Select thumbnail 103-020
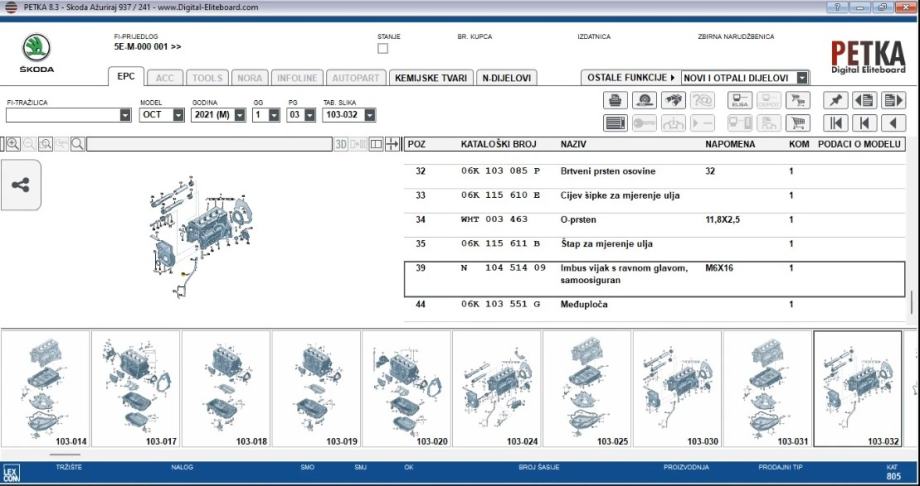Viewport: 920px width, 486px height. click(x=406, y=389)
